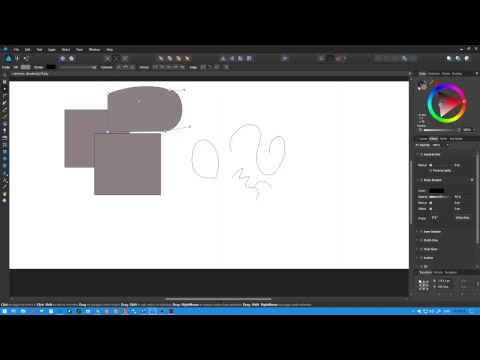Switch to the Export persona
The width and height of the screenshot is (480, 360).
tap(26, 58)
